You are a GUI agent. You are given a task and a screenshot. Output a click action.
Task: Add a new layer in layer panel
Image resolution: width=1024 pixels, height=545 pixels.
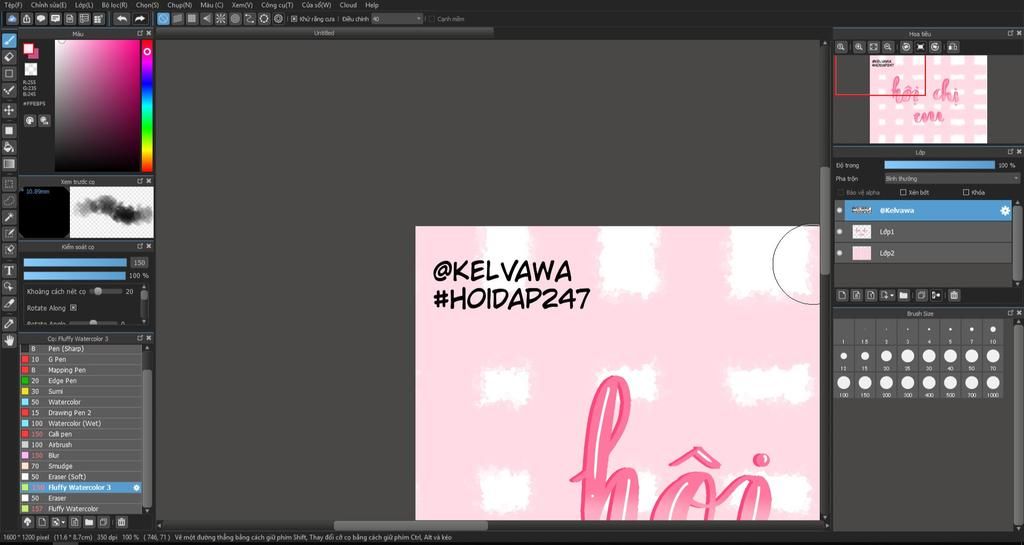coord(842,296)
